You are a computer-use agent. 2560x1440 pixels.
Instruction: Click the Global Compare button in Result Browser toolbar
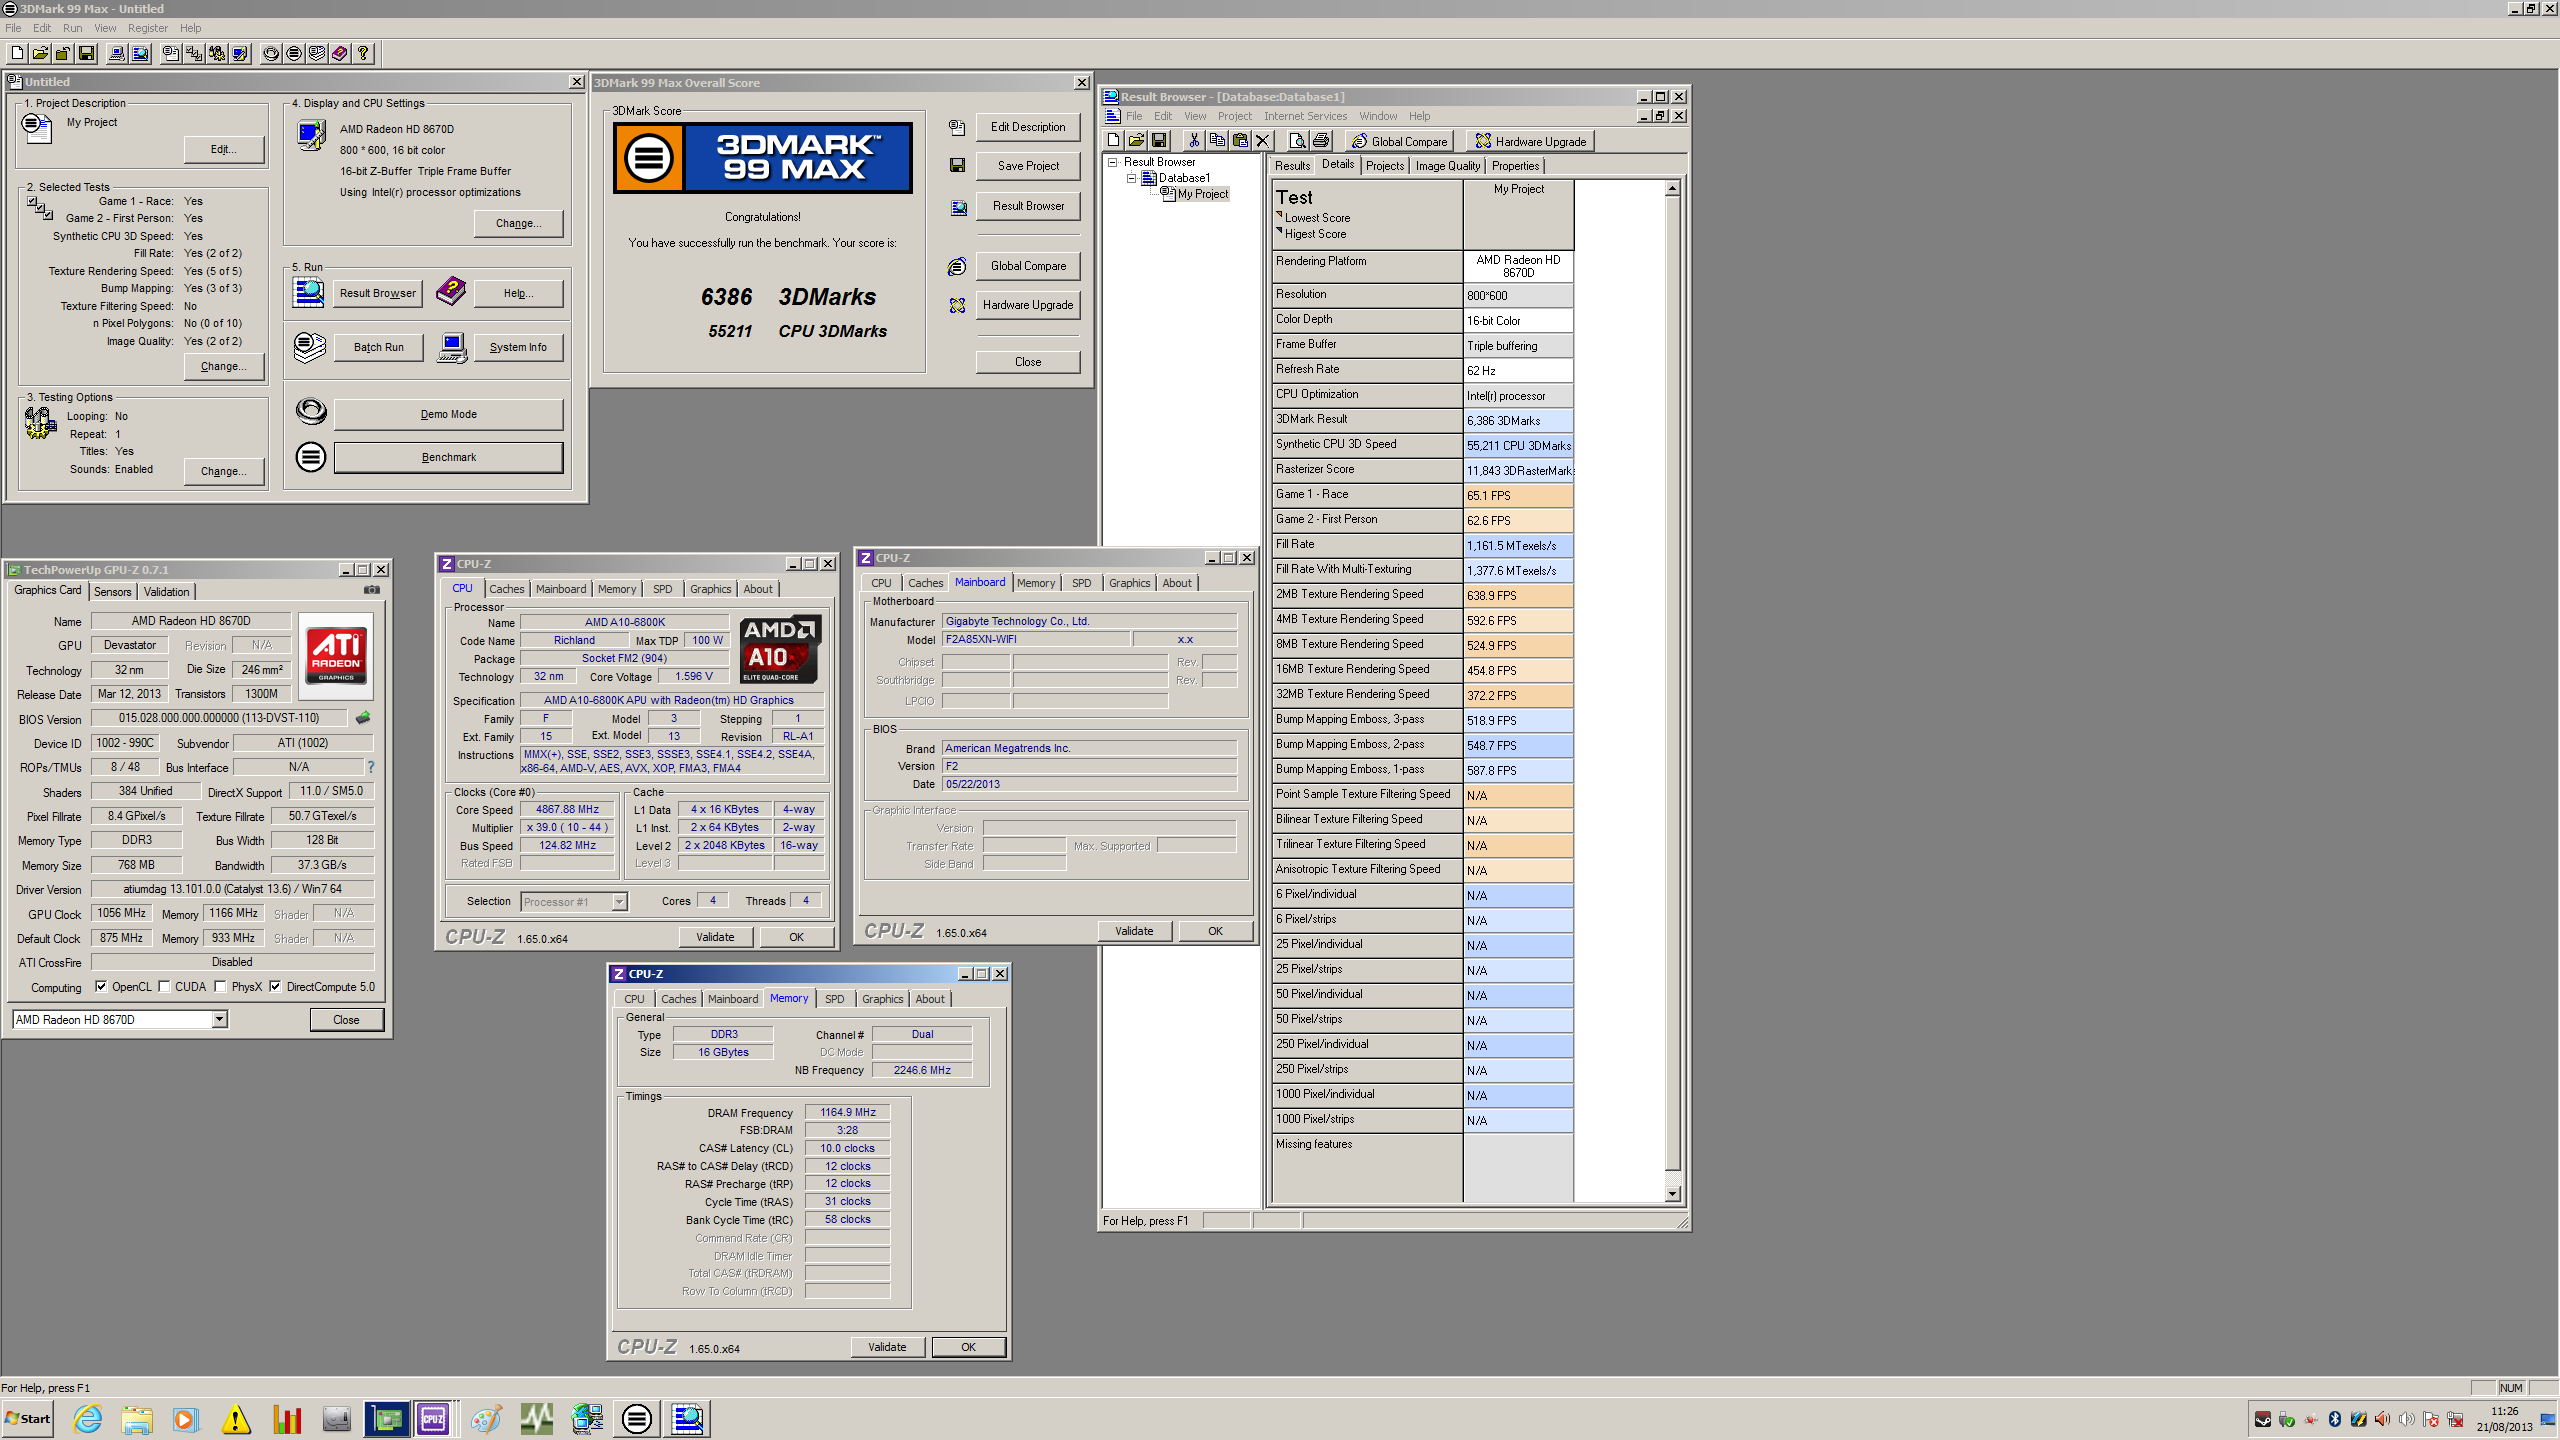[1399, 141]
